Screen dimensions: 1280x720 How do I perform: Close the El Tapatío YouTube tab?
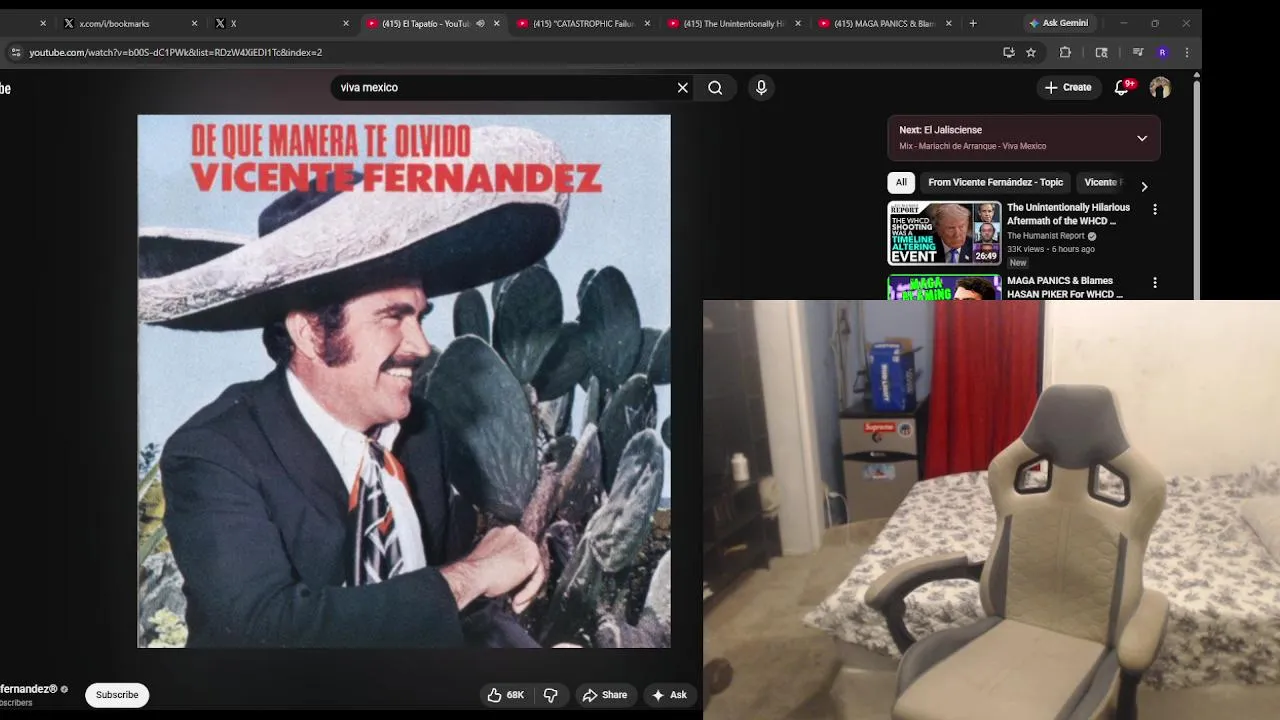click(x=496, y=23)
